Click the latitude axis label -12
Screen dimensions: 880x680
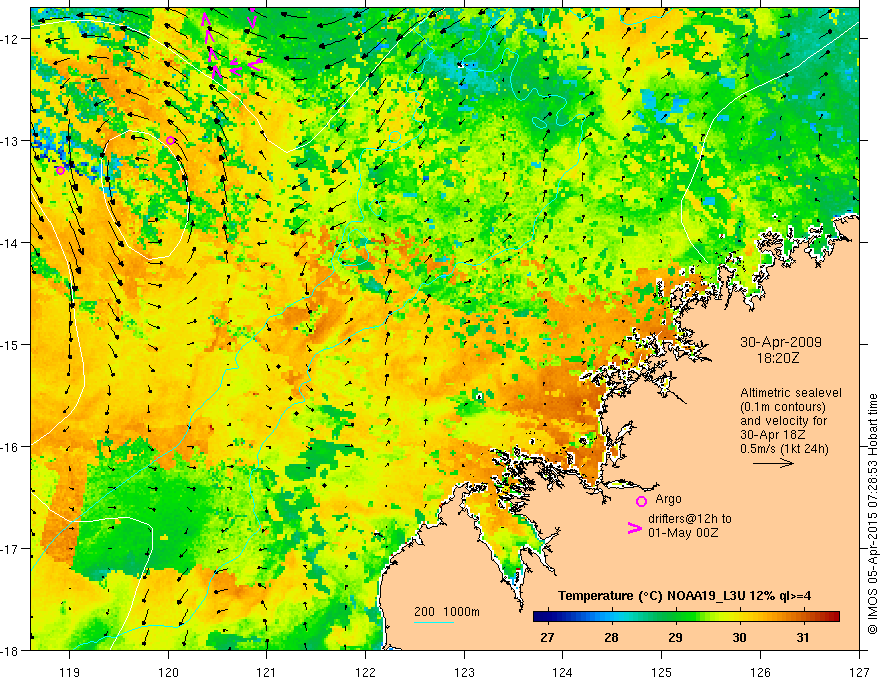pyautogui.click(x=10, y=39)
